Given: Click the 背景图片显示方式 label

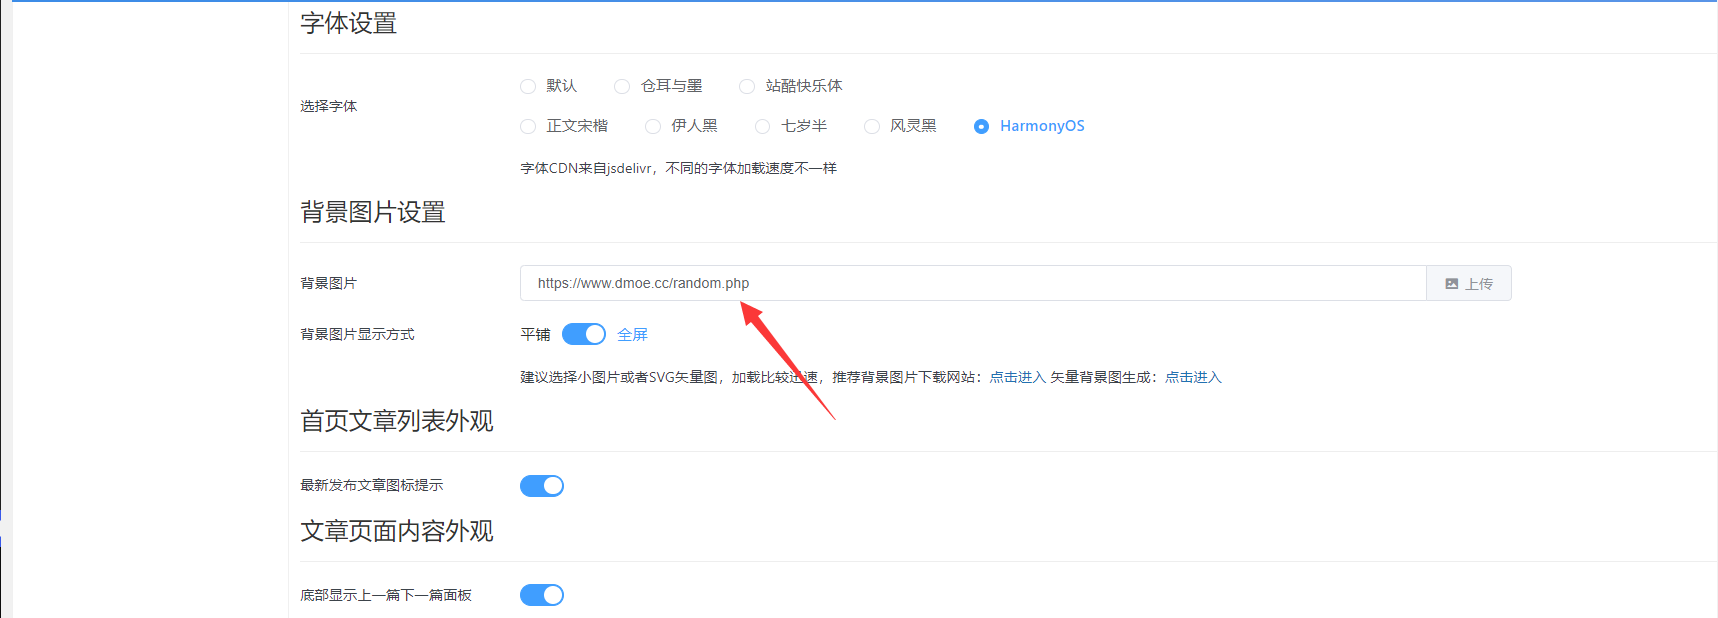Looking at the screenshot, I should [357, 334].
